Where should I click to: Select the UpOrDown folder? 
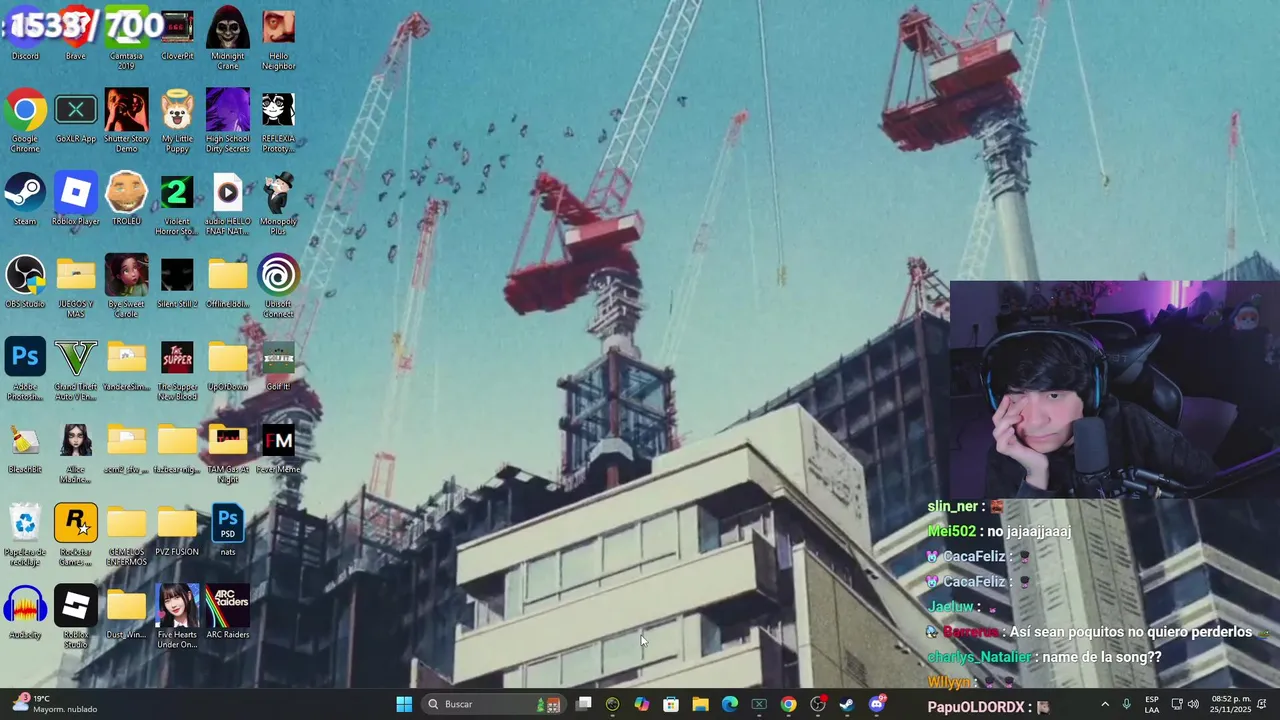coord(228,365)
